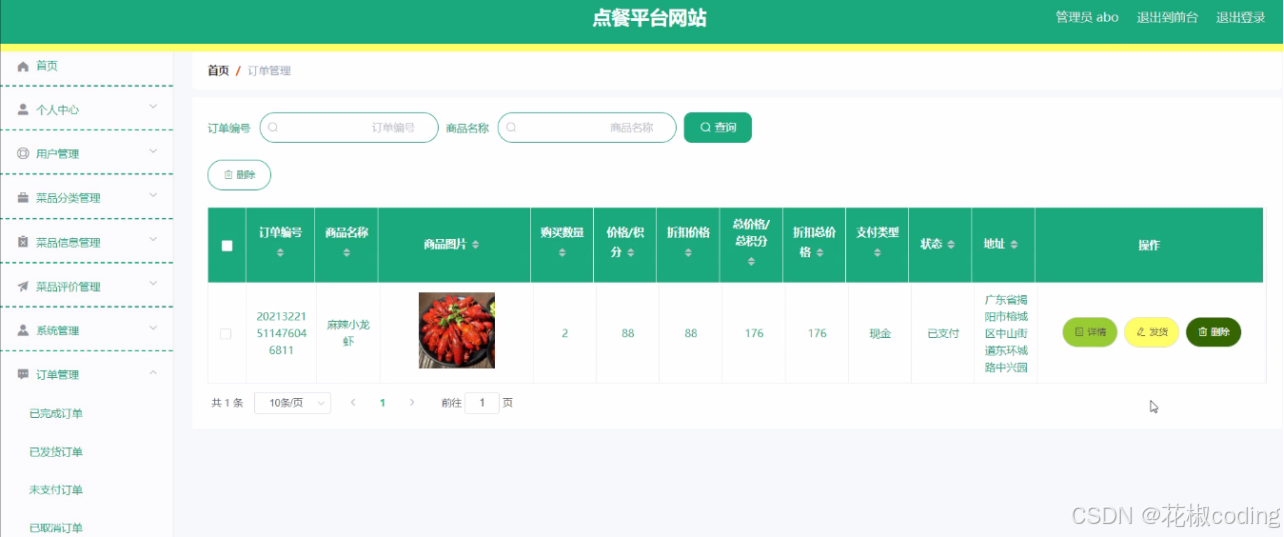The image size is (1284, 537).
Task: Expand the 系统管理 menu chevron
Action: tap(153, 328)
